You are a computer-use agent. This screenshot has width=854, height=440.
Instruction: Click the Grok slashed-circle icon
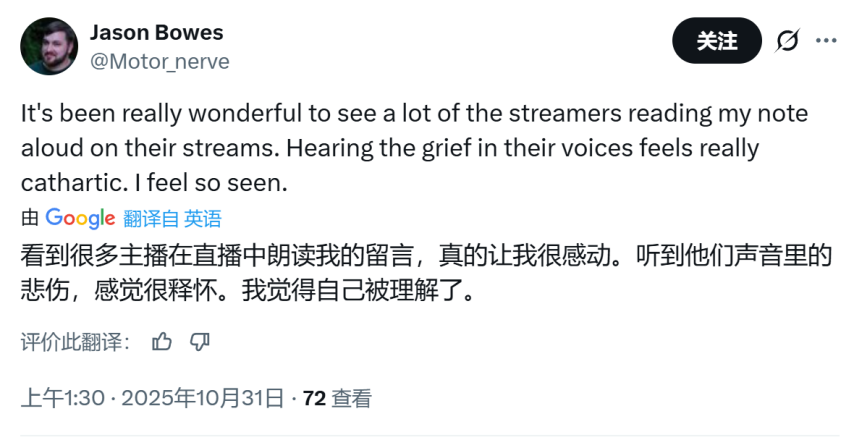pos(787,41)
